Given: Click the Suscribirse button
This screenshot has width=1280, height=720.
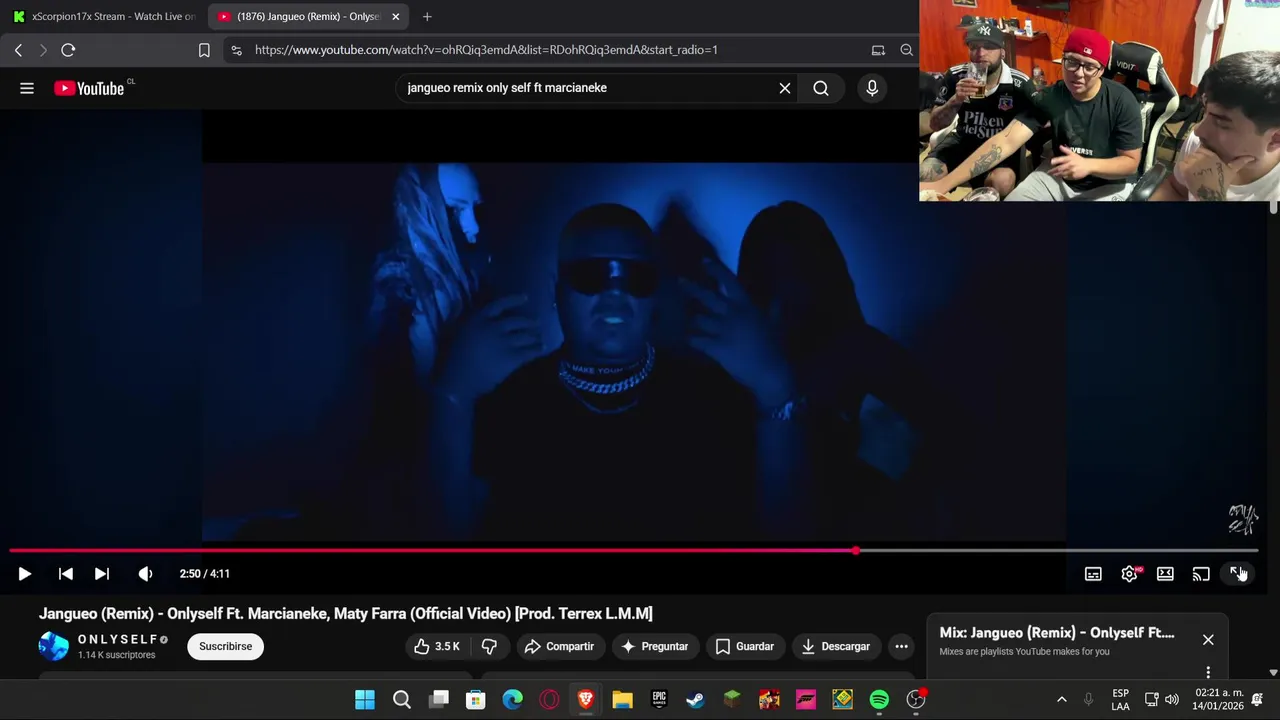Looking at the screenshot, I should click(x=225, y=646).
